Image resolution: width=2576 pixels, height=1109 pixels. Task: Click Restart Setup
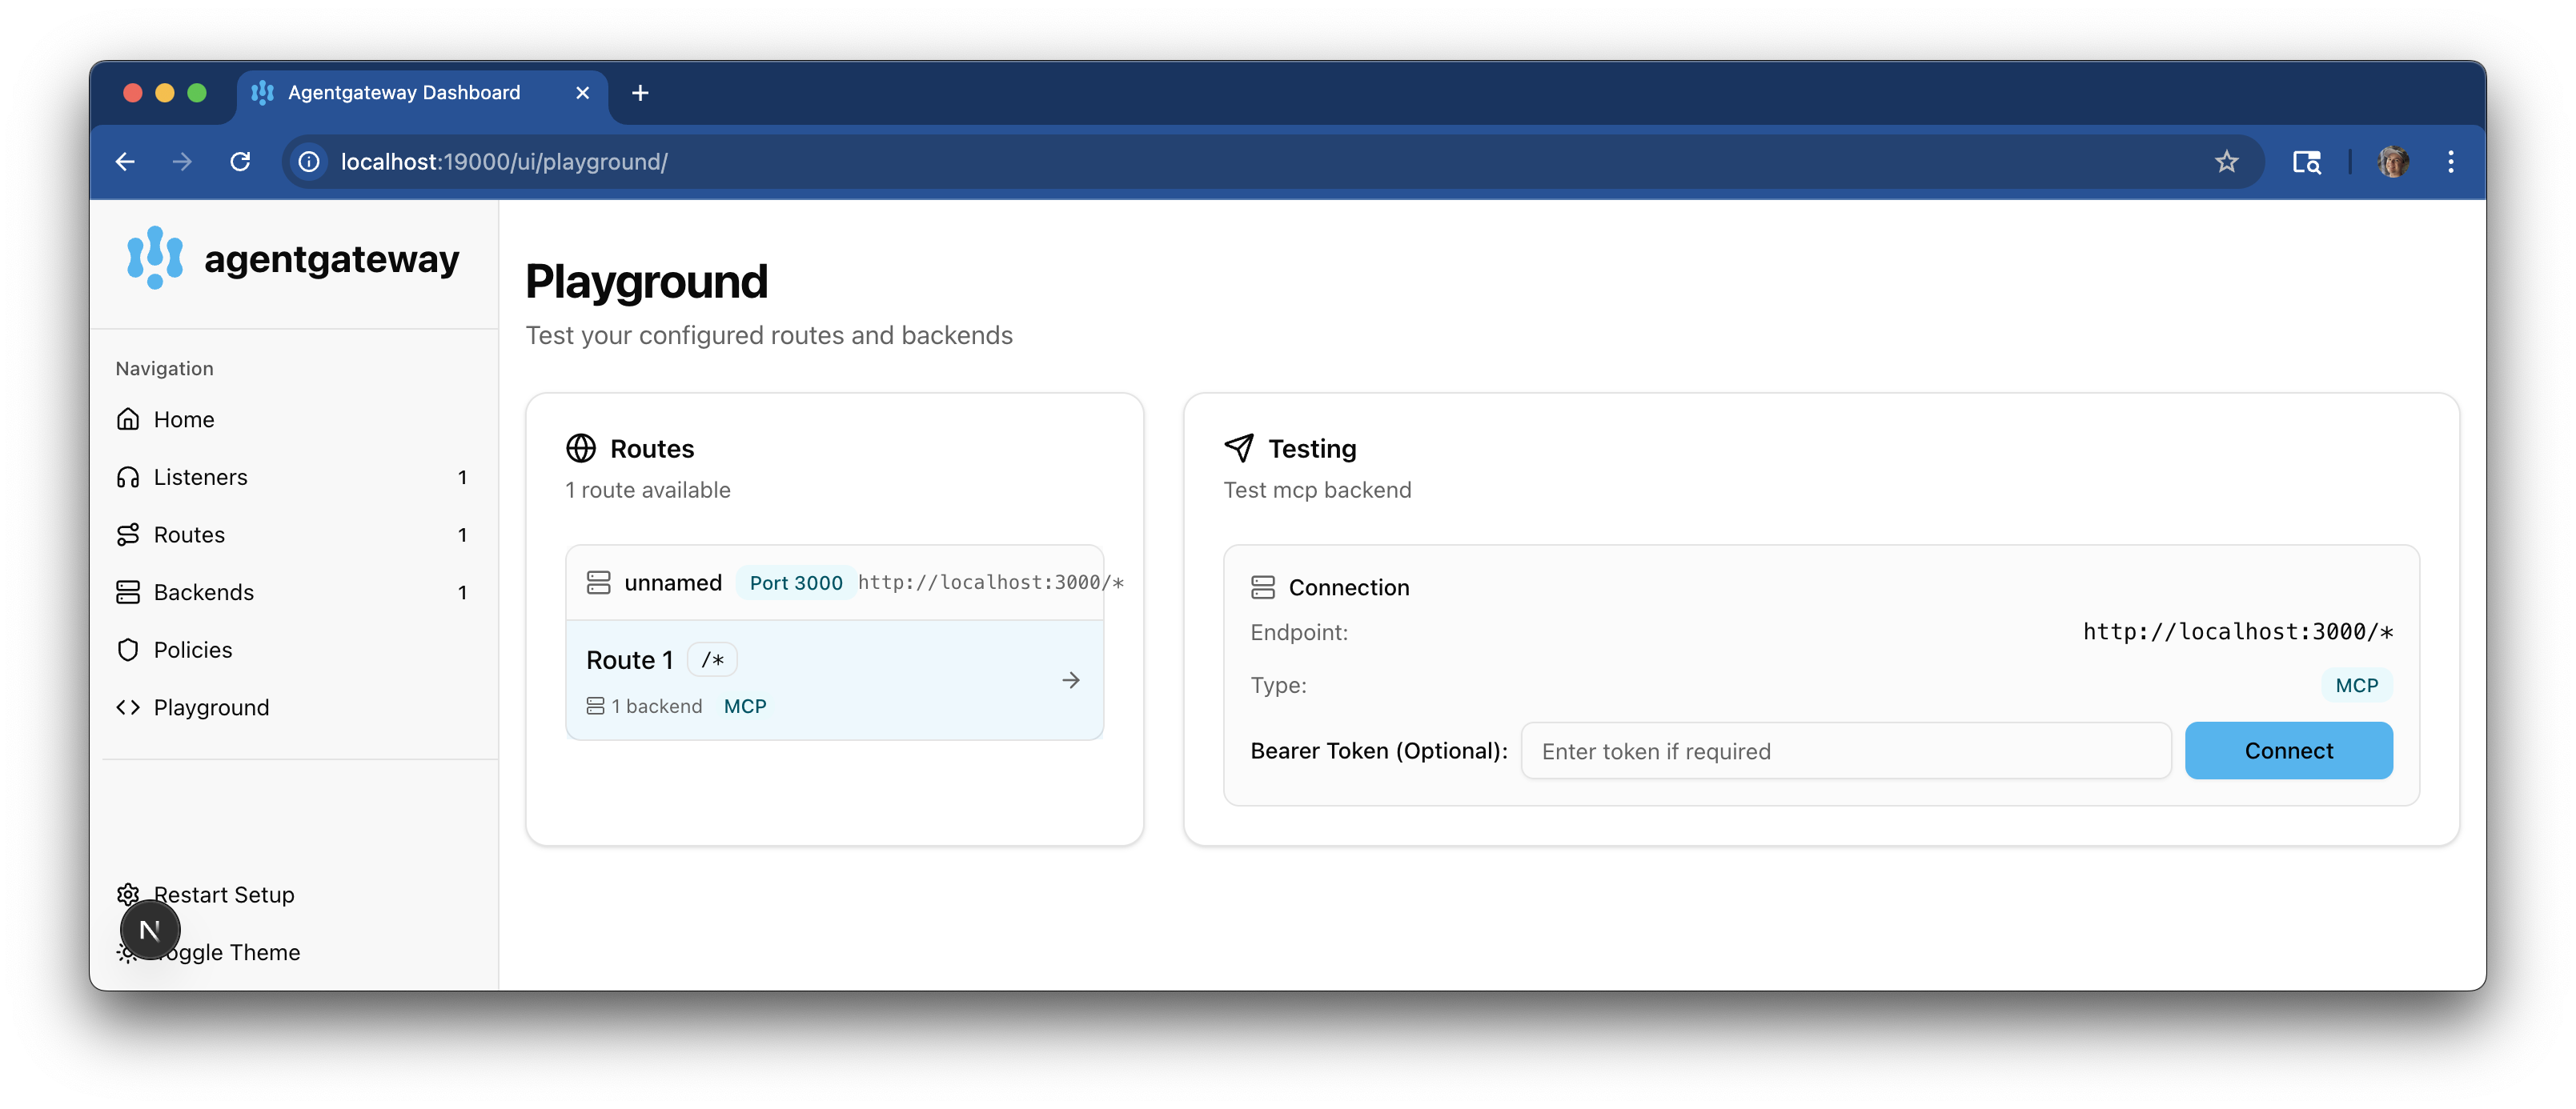pyautogui.click(x=224, y=894)
